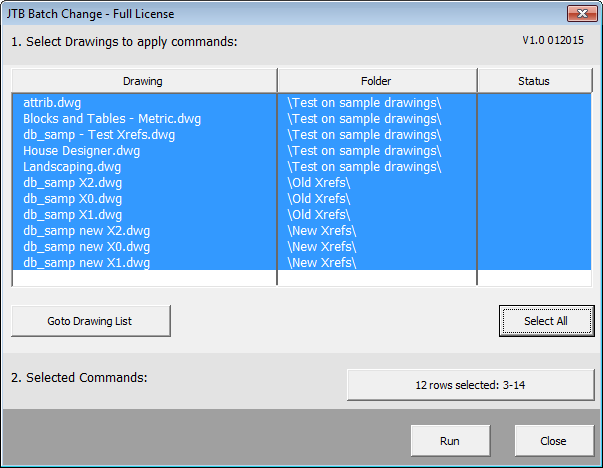
Task: Click the Status column header
Action: 535,81
